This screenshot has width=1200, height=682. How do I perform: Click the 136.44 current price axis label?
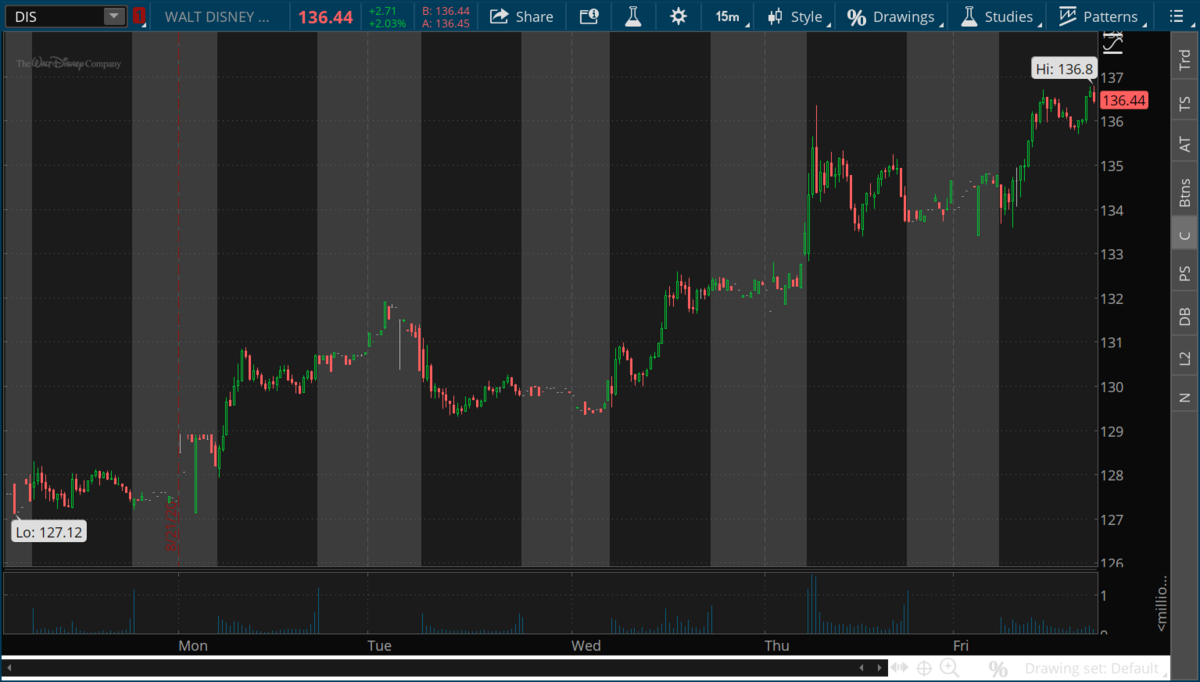1125,100
